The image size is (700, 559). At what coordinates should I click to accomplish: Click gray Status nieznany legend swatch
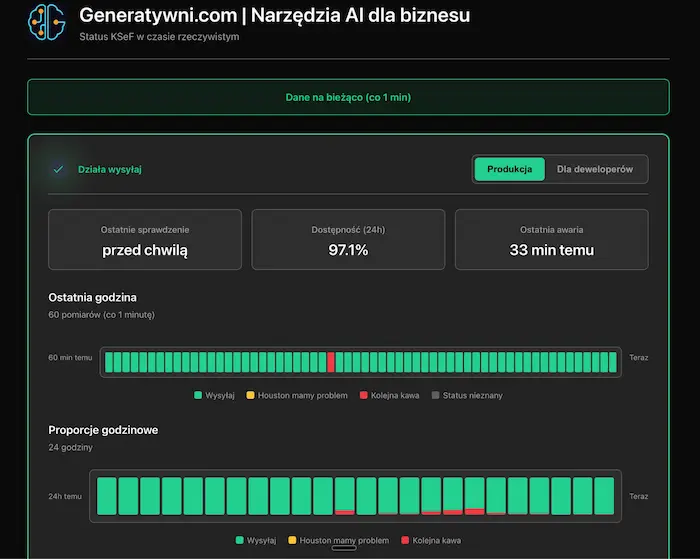pyautogui.click(x=436, y=395)
